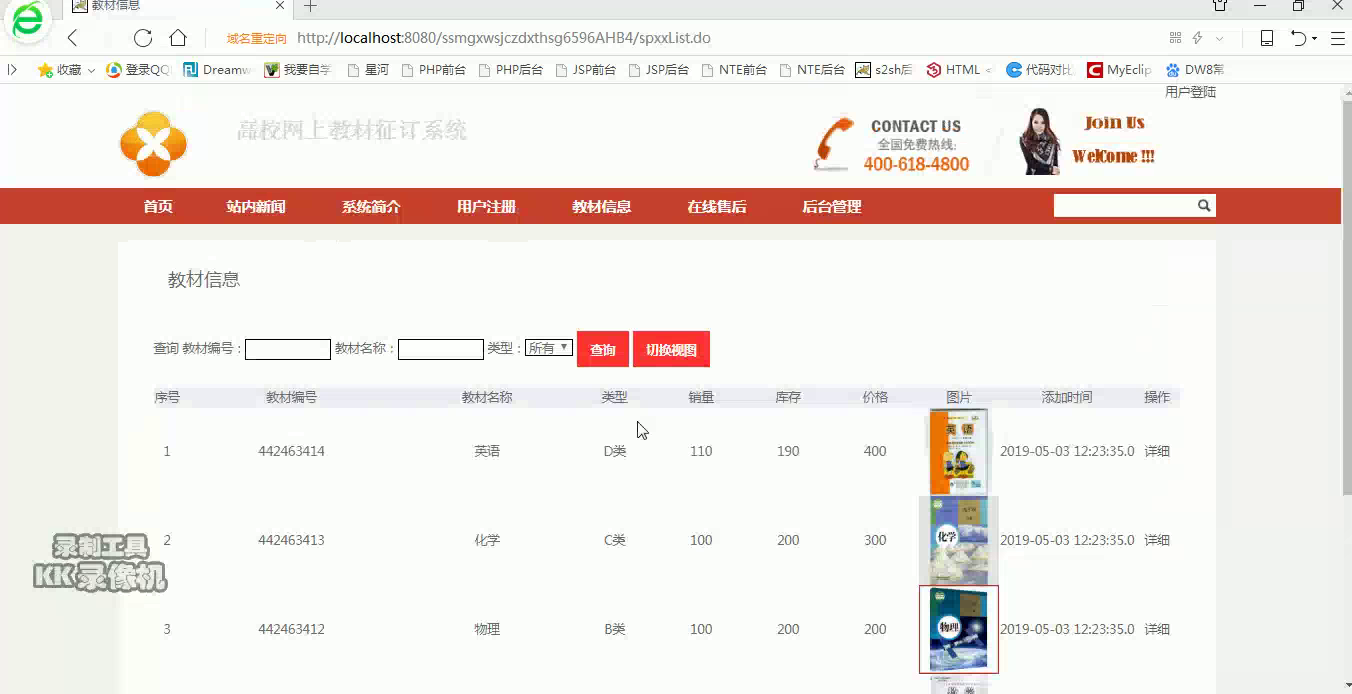Click the 物理 textbook cover image
The image size is (1352, 694).
pyautogui.click(x=958, y=629)
